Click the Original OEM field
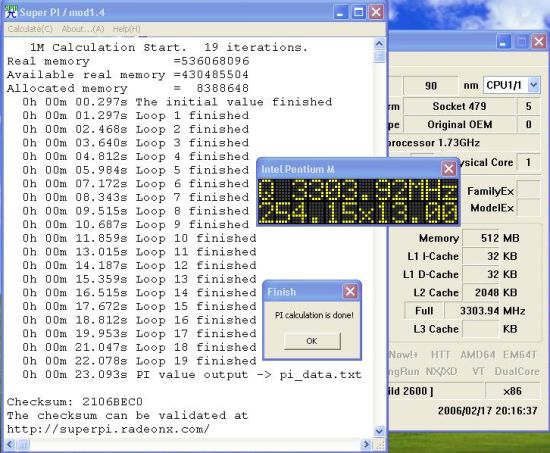Image resolution: width=550 pixels, height=453 pixels. [x=460, y=125]
